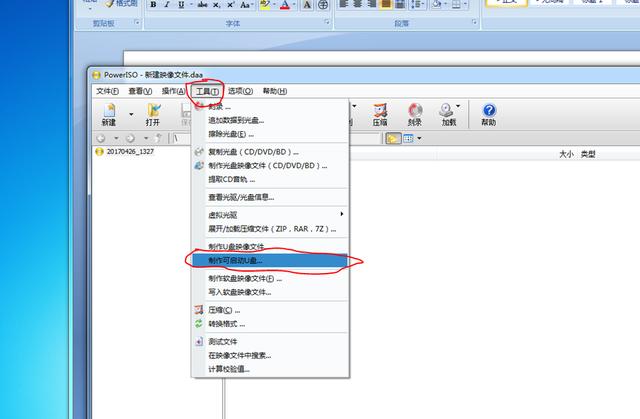
Task: Open the 选项(O) menu
Action: pyautogui.click(x=241, y=91)
